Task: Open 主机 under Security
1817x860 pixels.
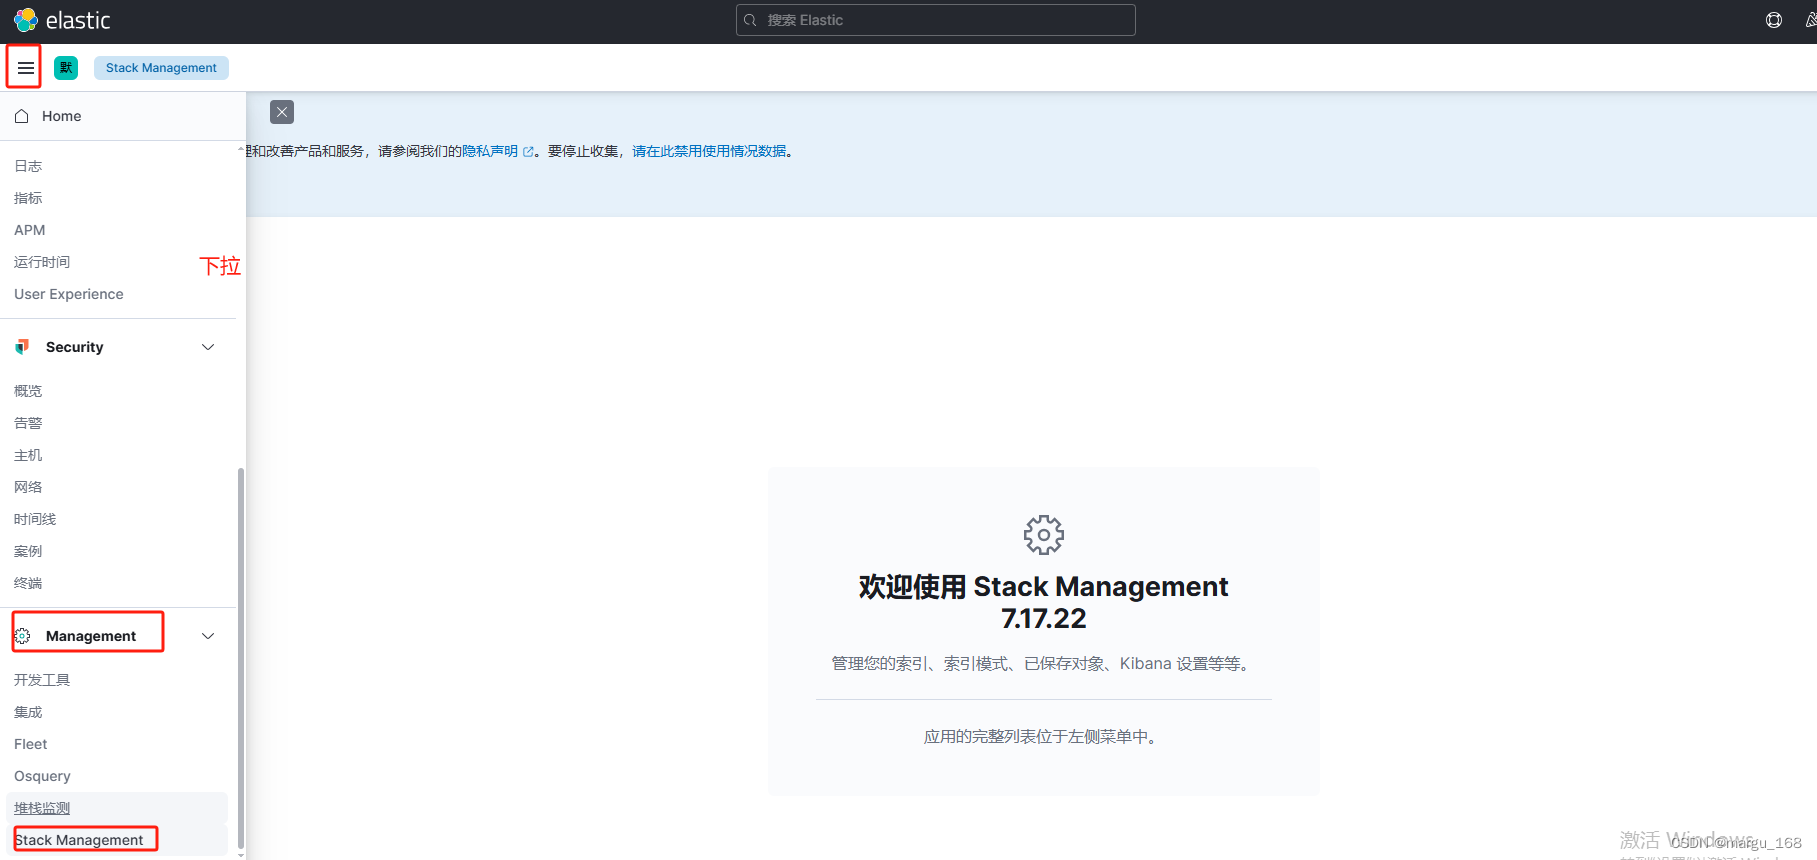Action: click(28, 455)
